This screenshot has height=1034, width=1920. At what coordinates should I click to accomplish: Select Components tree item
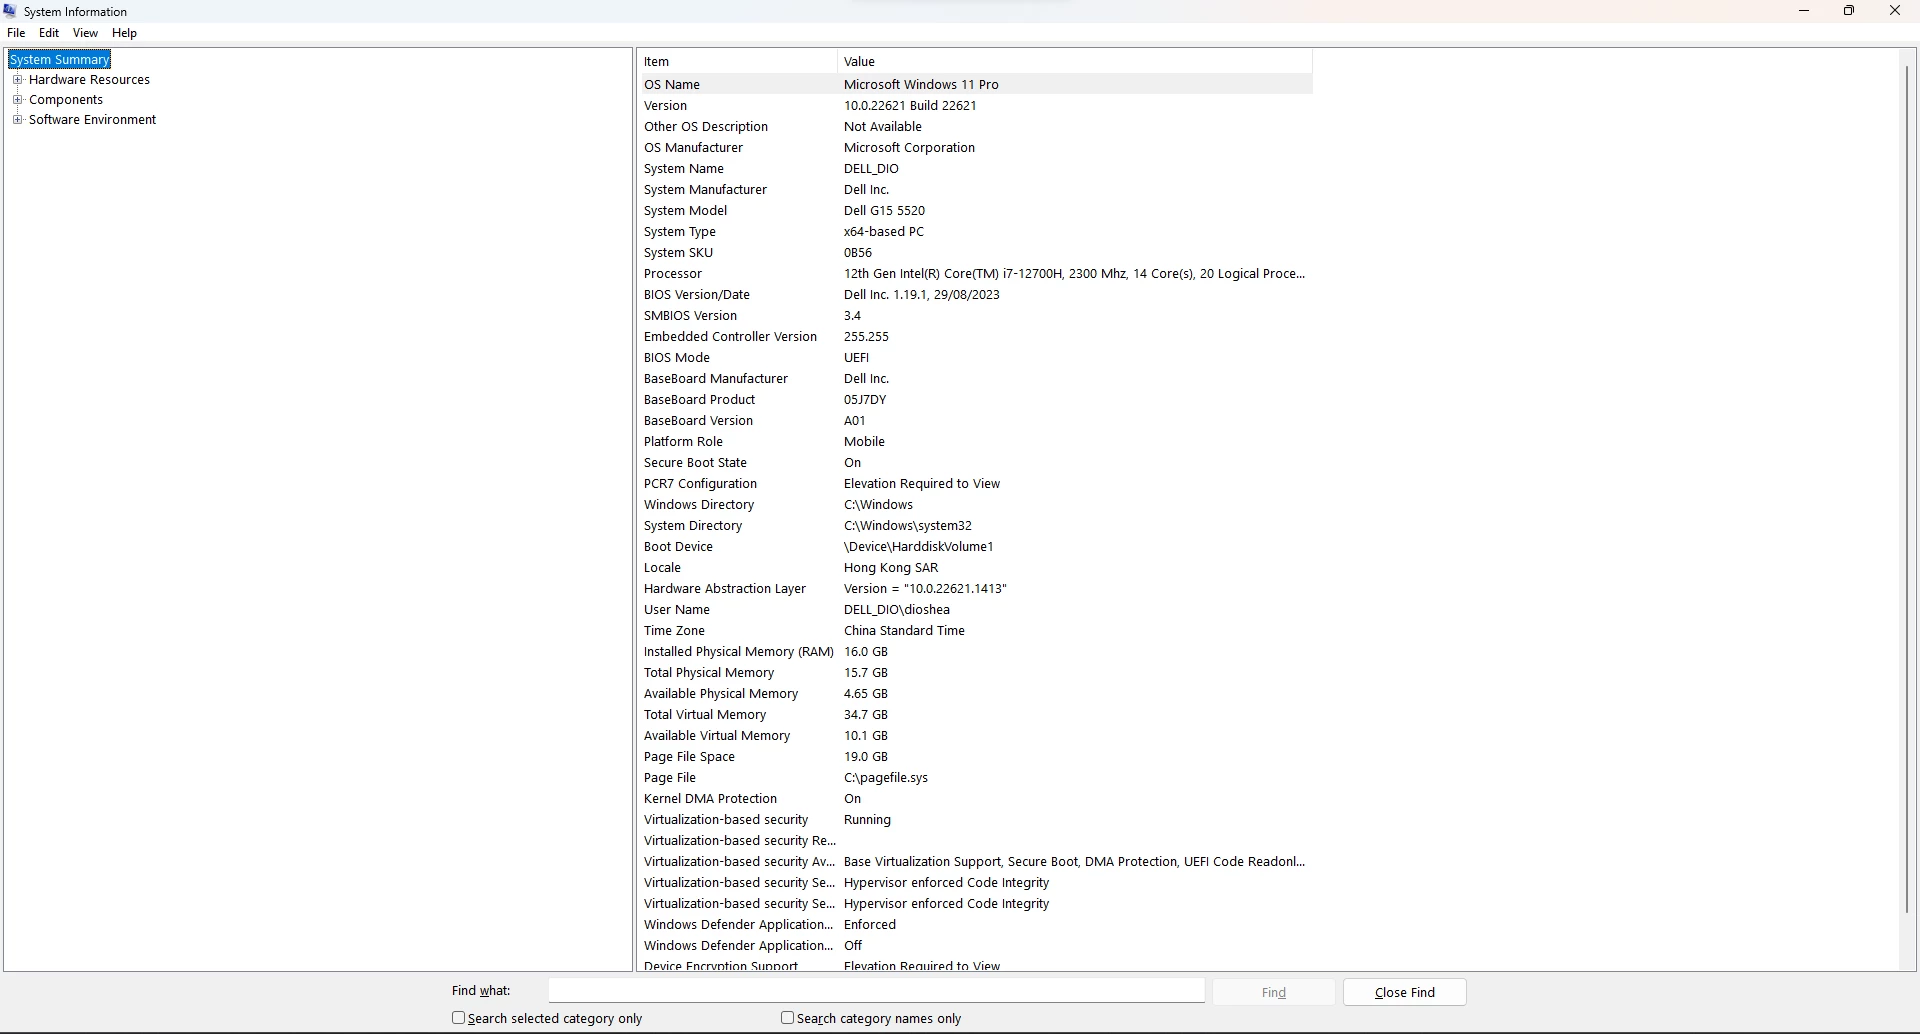66,100
